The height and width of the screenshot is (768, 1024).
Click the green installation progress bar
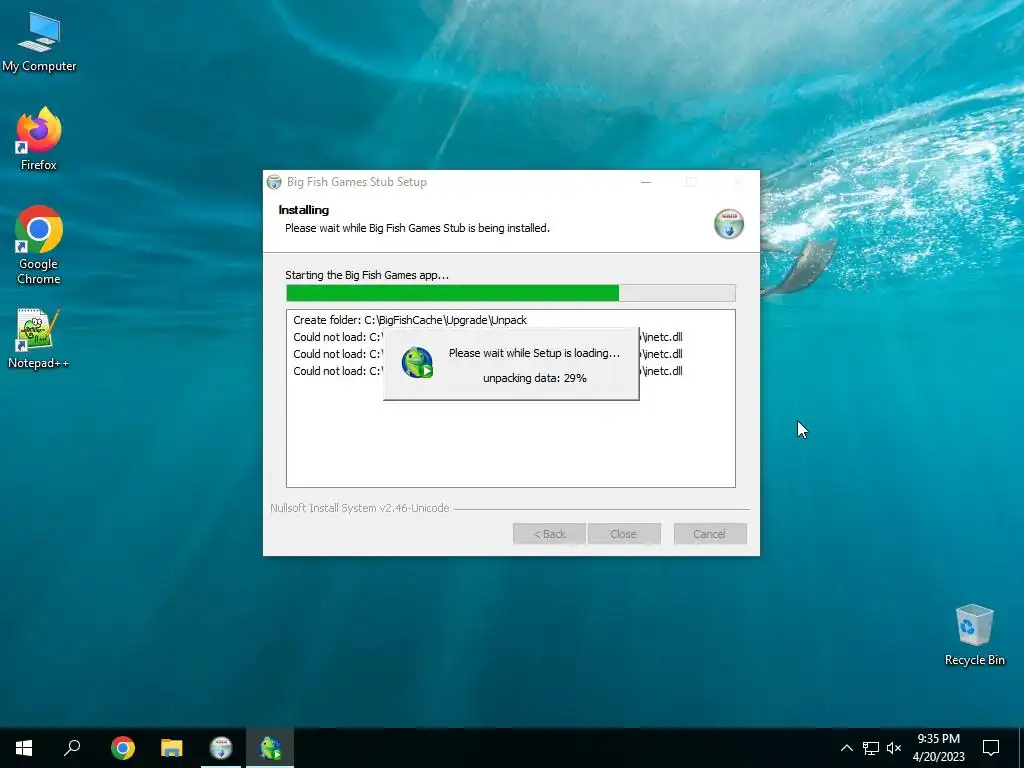(x=511, y=293)
